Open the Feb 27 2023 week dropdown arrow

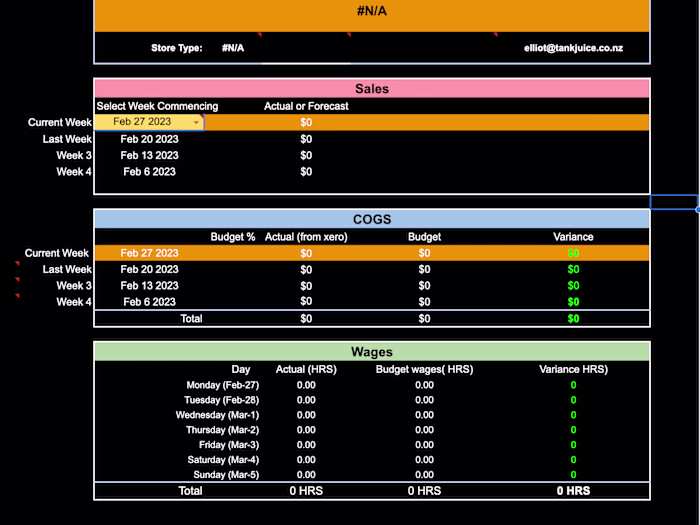click(x=196, y=122)
